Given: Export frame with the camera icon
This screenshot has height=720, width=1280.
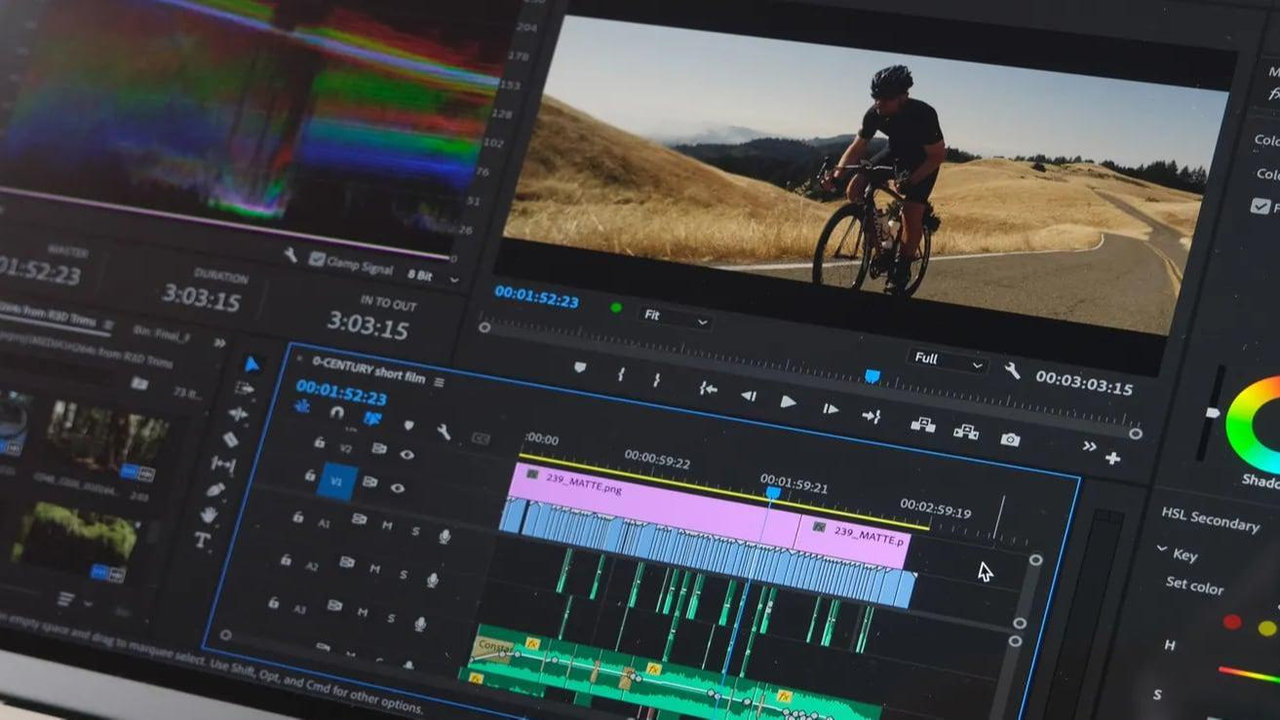Looking at the screenshot, I should pyautogui.click(x=1010, y=439).
